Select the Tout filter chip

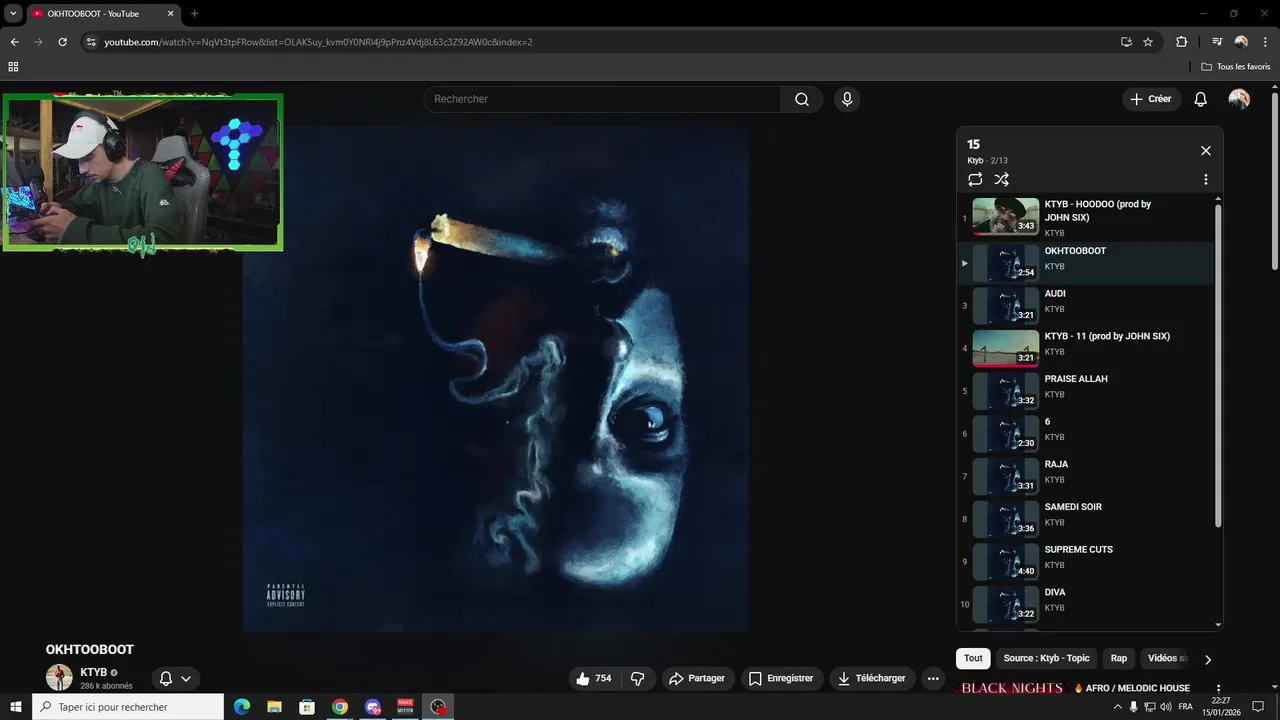(973, 658)
